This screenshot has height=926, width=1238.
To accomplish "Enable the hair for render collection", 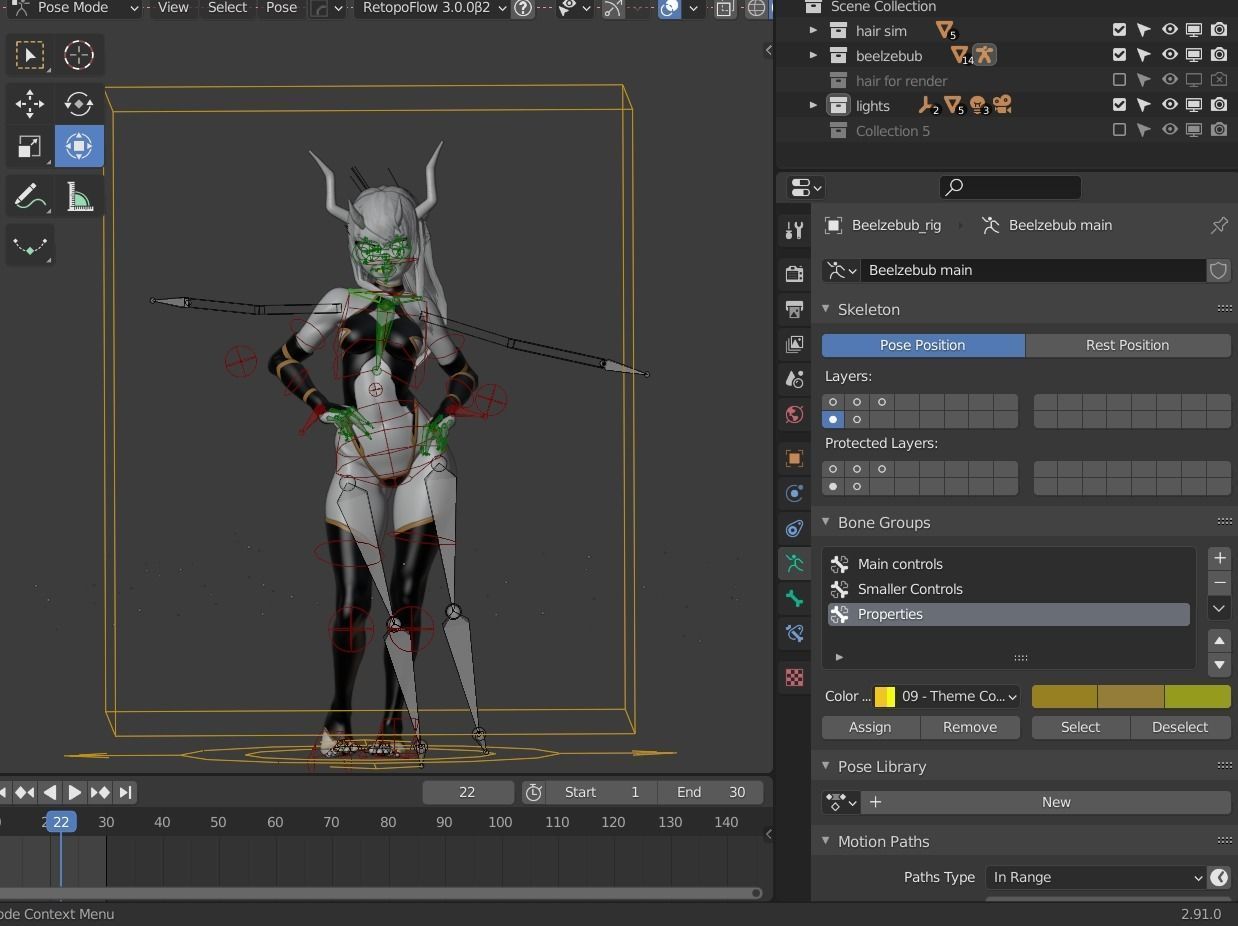I will pos(1119,80).
